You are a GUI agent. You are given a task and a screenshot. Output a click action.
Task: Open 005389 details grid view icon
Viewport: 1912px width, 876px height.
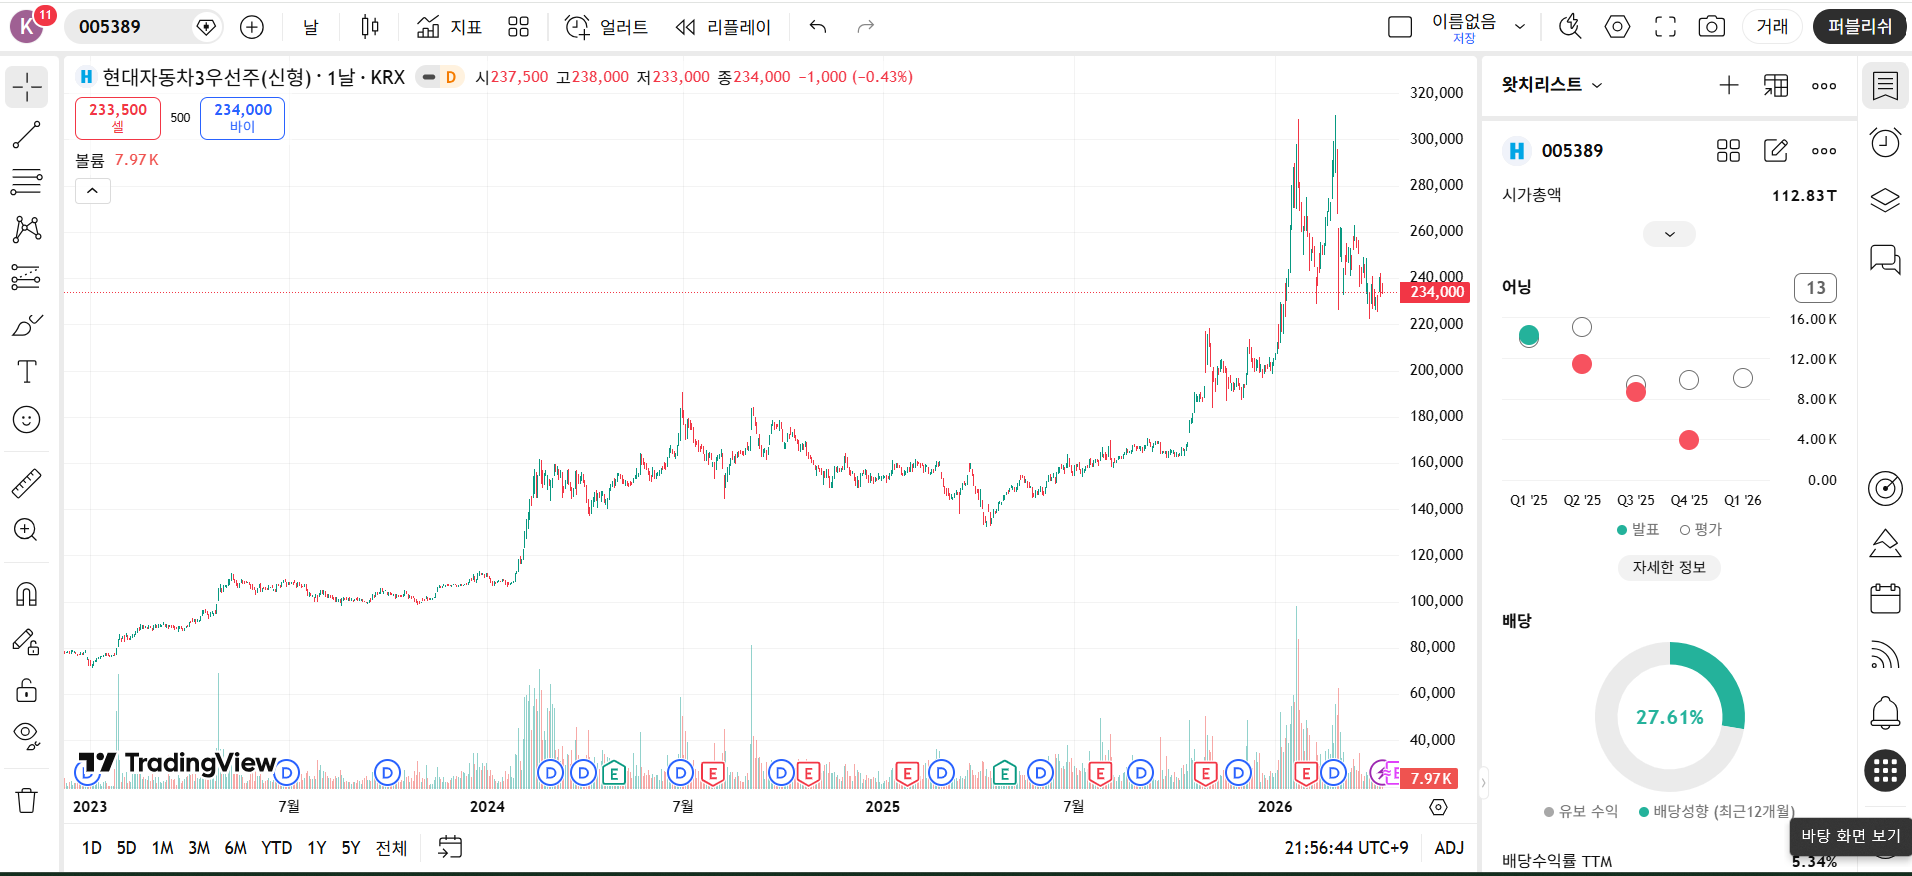click(1728, 151)
